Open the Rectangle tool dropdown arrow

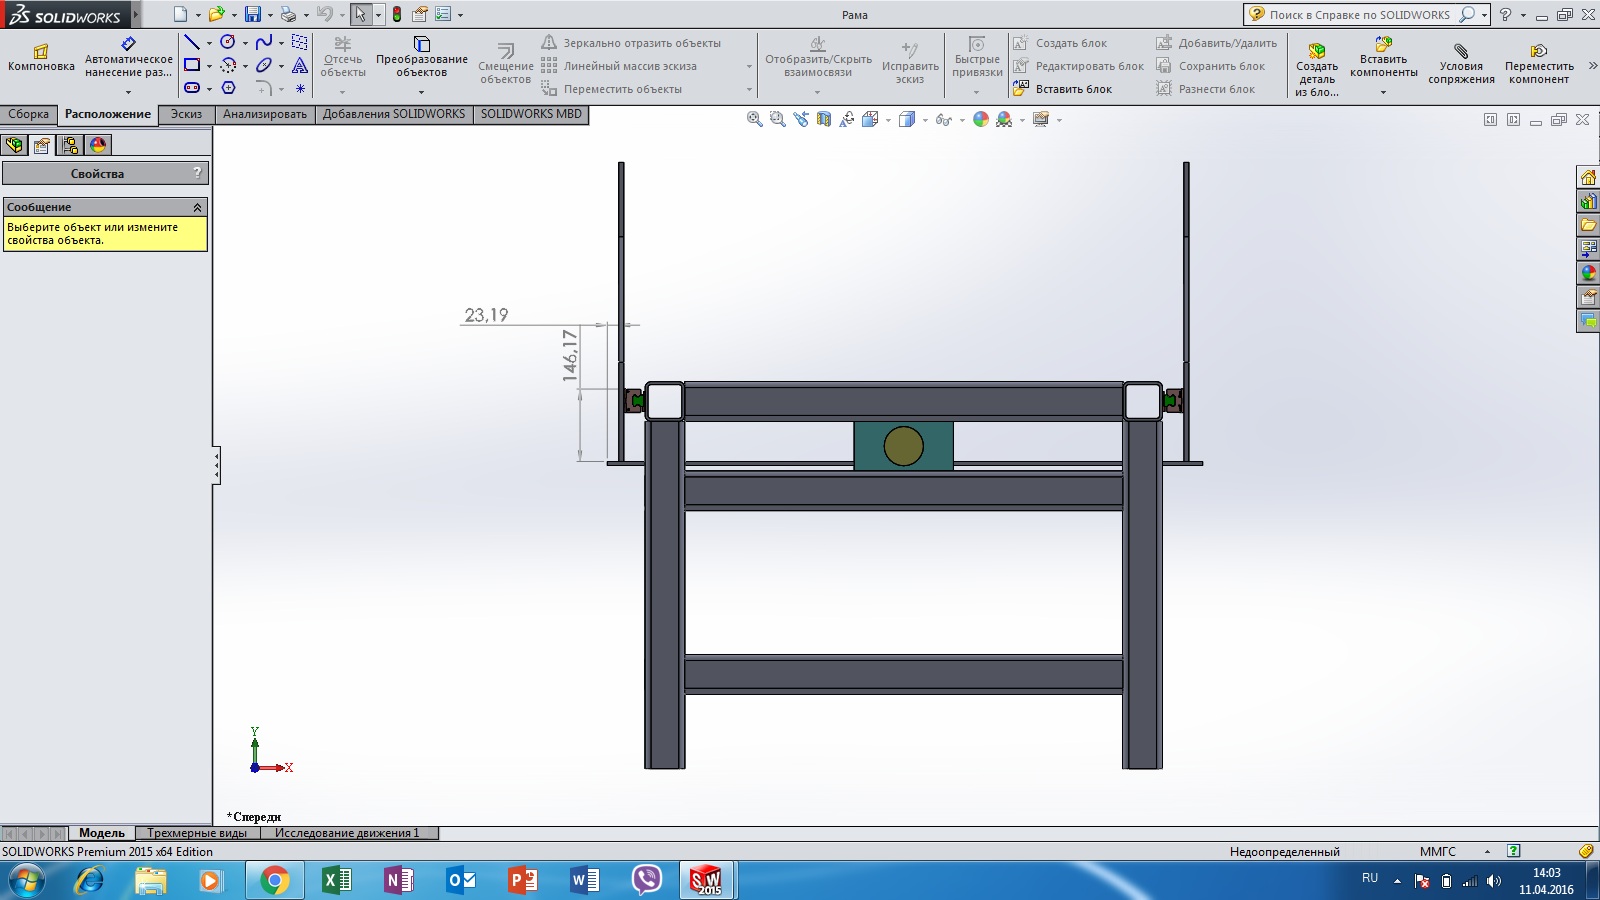click(x=209, y=66)
